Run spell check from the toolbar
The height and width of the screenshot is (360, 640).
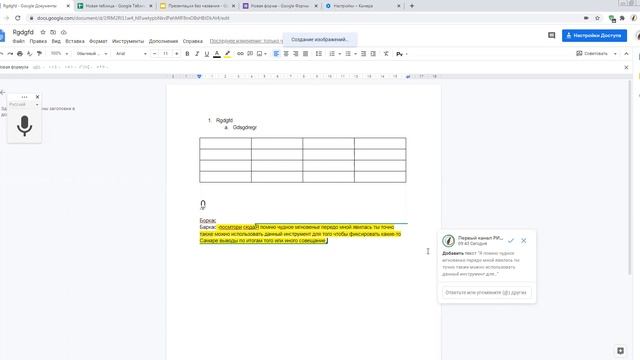coord(29,54)
